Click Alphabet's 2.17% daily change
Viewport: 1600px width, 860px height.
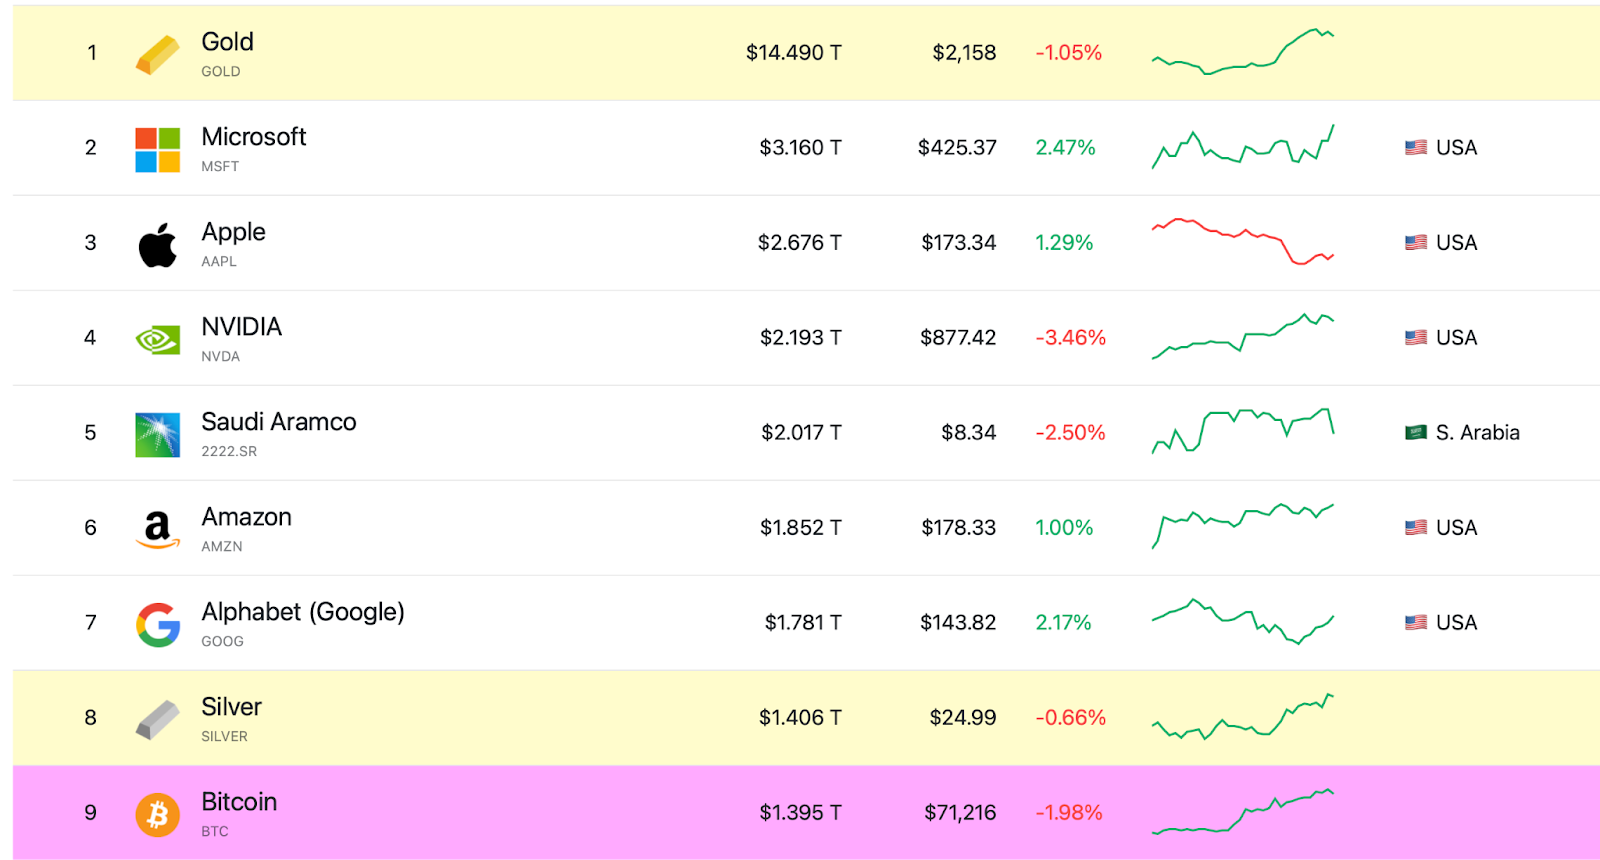1063,622
